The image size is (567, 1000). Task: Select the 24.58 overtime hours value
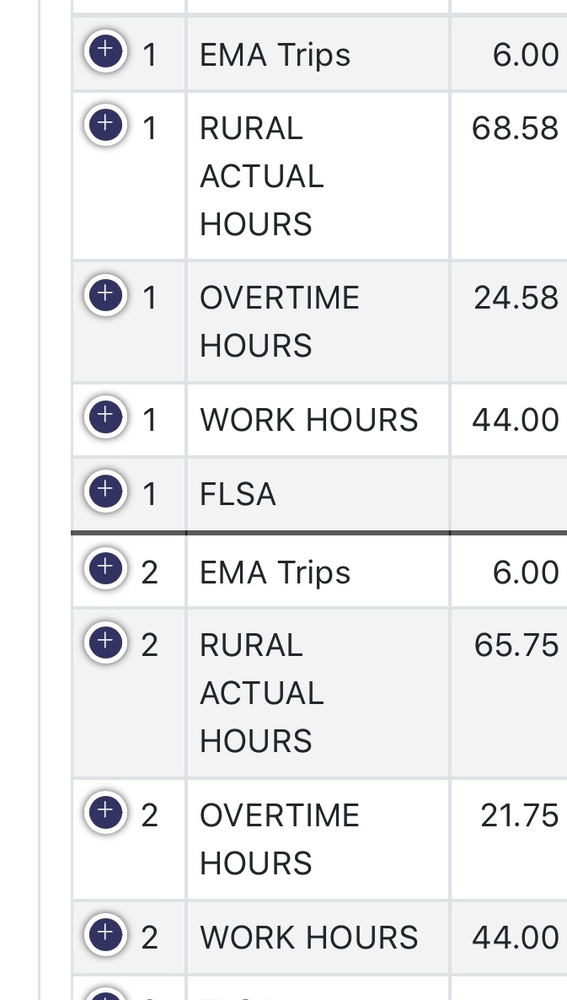point(516,298)
